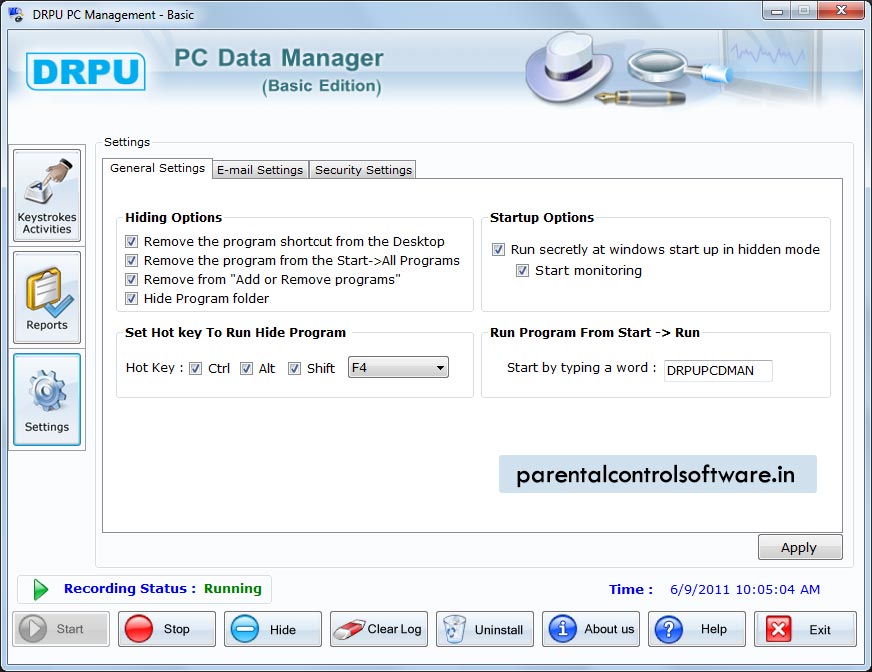Toggle Remove program from Start->All Programs
872x672 pixels.
[131, 260]
